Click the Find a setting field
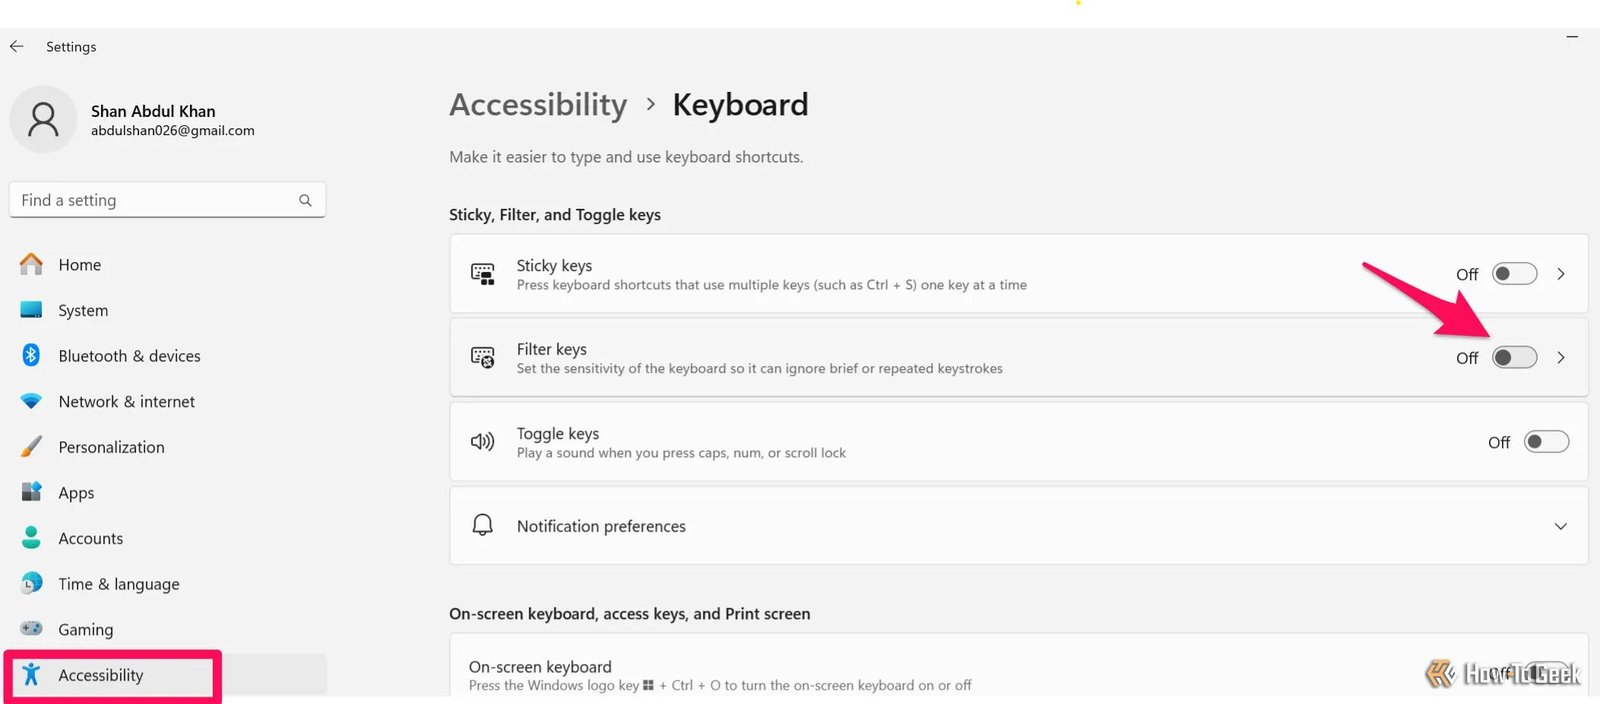 pyautogui.click(x=155, y=200)
